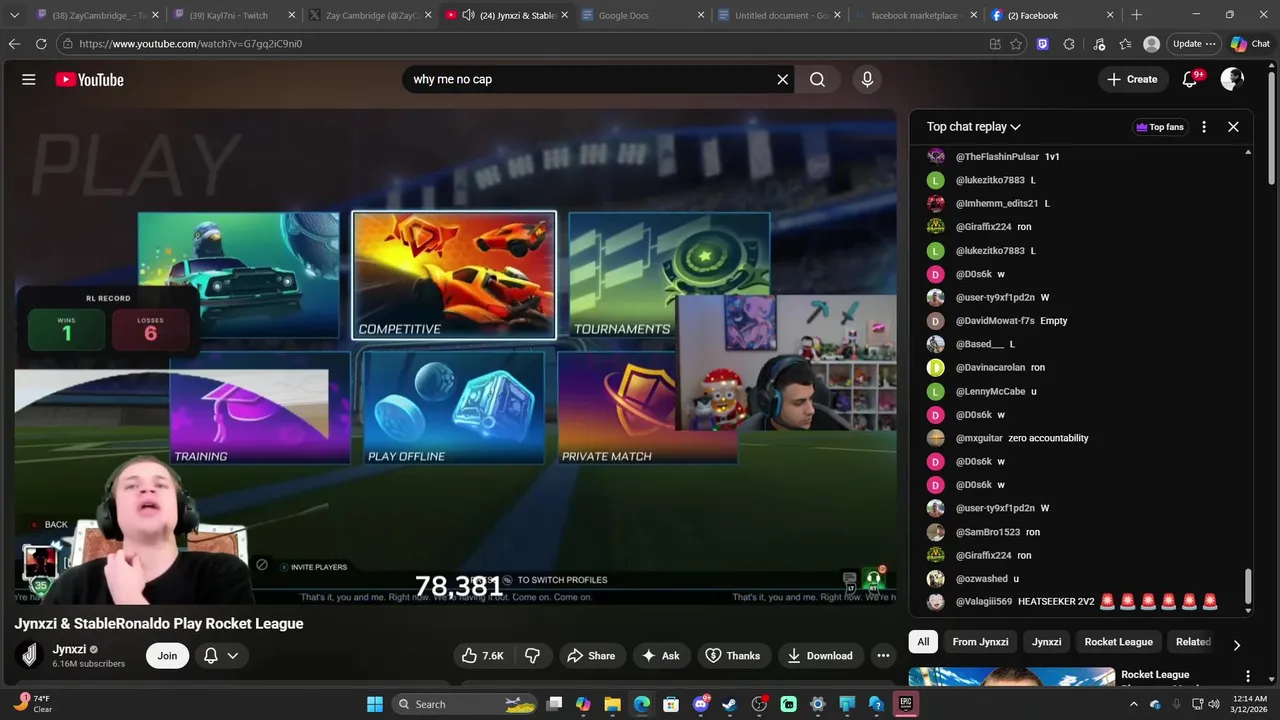Screen dimensions: 1280x720
Task: Open the YouTube account avatar menu
Action: click(x=1233, y=79)
